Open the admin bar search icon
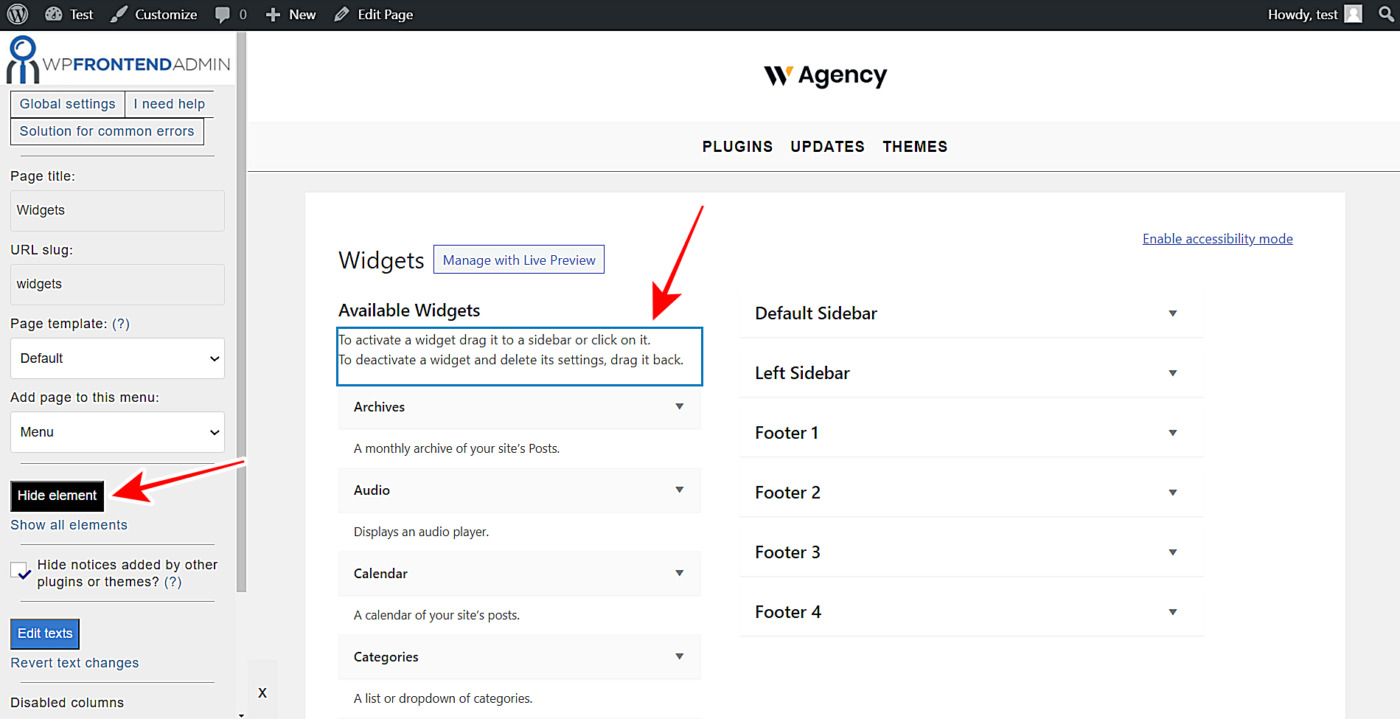Image resolution: width=1400 pixels, height=719 pixels. 1386,14
